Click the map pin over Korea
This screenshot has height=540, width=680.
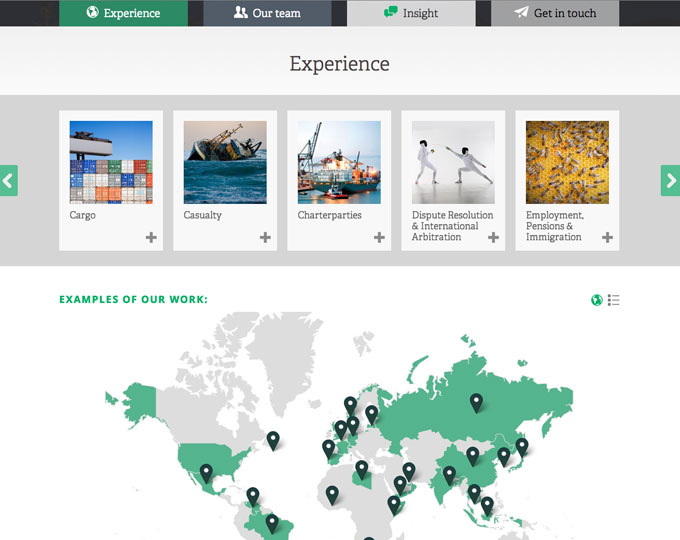(503, 456)
